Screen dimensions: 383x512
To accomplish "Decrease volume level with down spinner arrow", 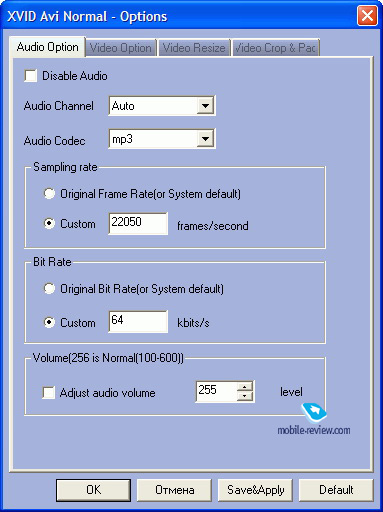I will (245, 396).
